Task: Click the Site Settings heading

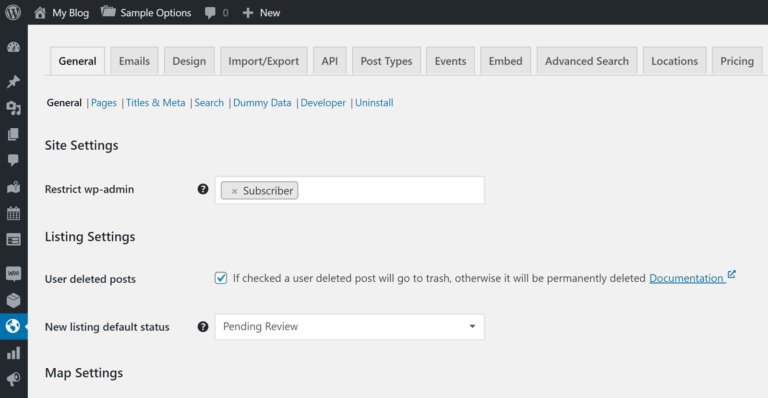Action: (81, 145)
